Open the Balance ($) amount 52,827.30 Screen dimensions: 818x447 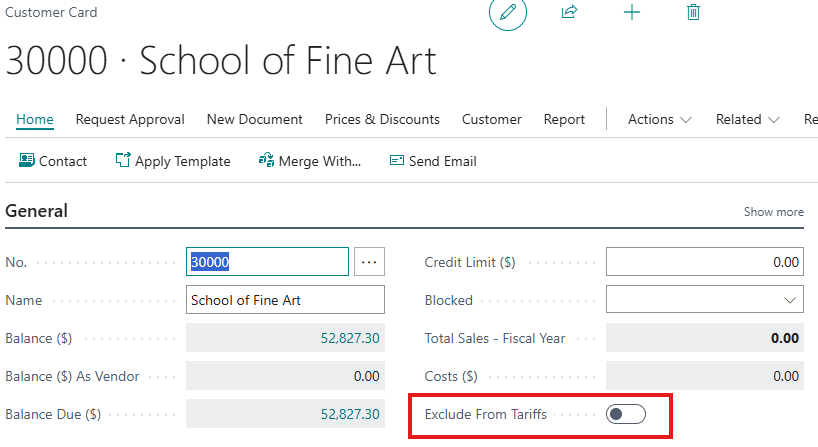tap(349, 339)
